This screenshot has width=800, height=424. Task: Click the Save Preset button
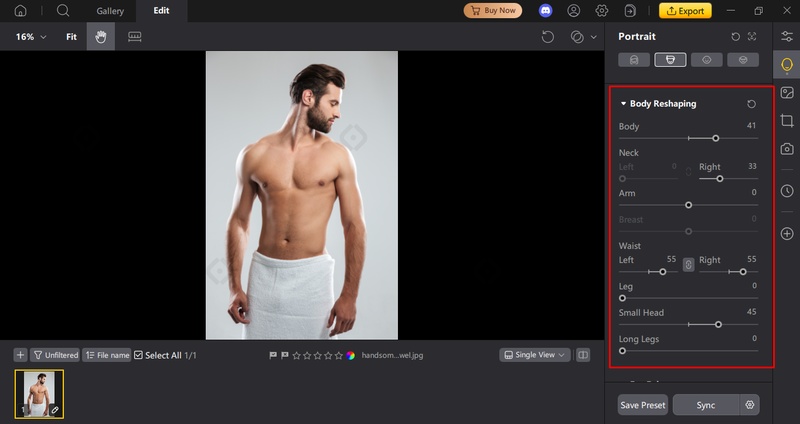pos(642,405)
